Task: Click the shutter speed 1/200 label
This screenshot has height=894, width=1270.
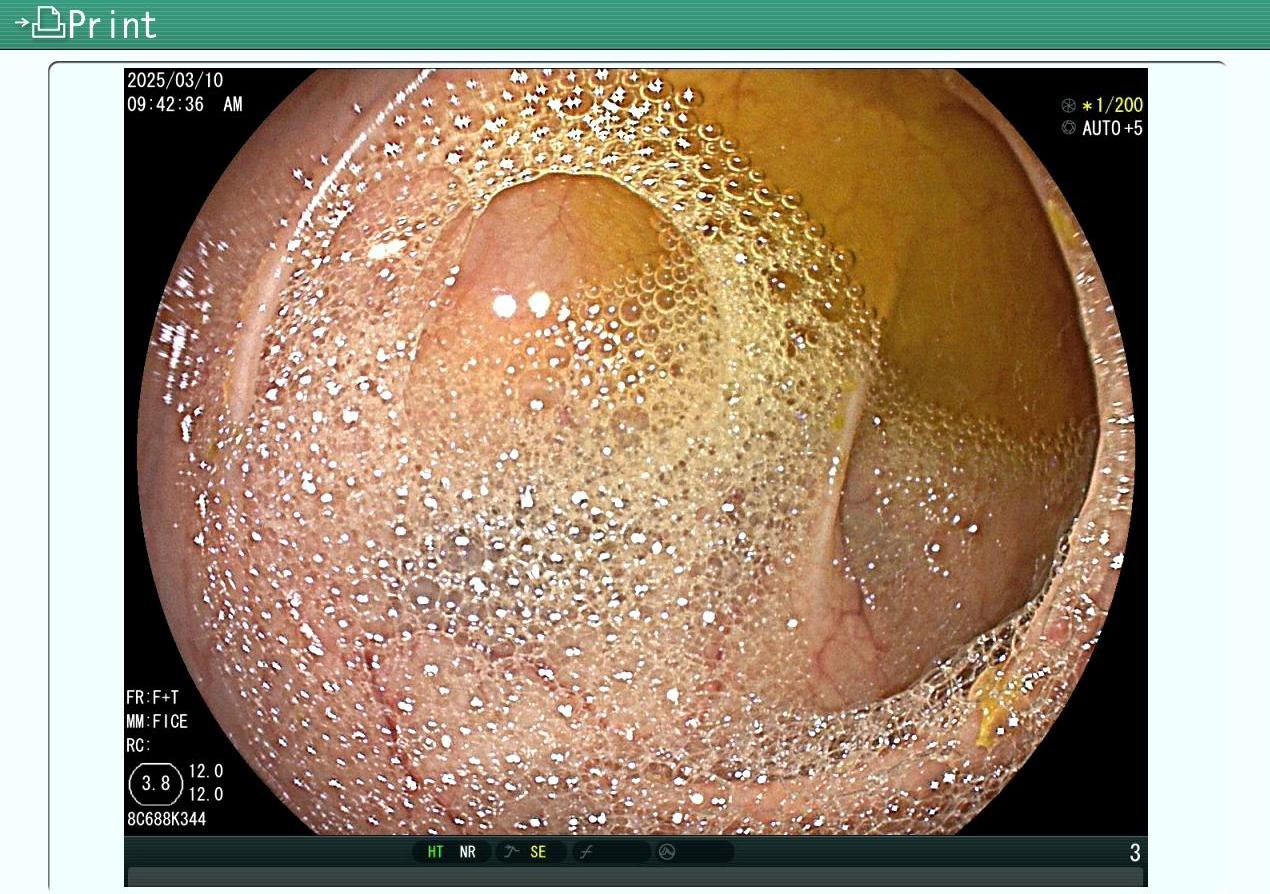Action: [1112, 105]
